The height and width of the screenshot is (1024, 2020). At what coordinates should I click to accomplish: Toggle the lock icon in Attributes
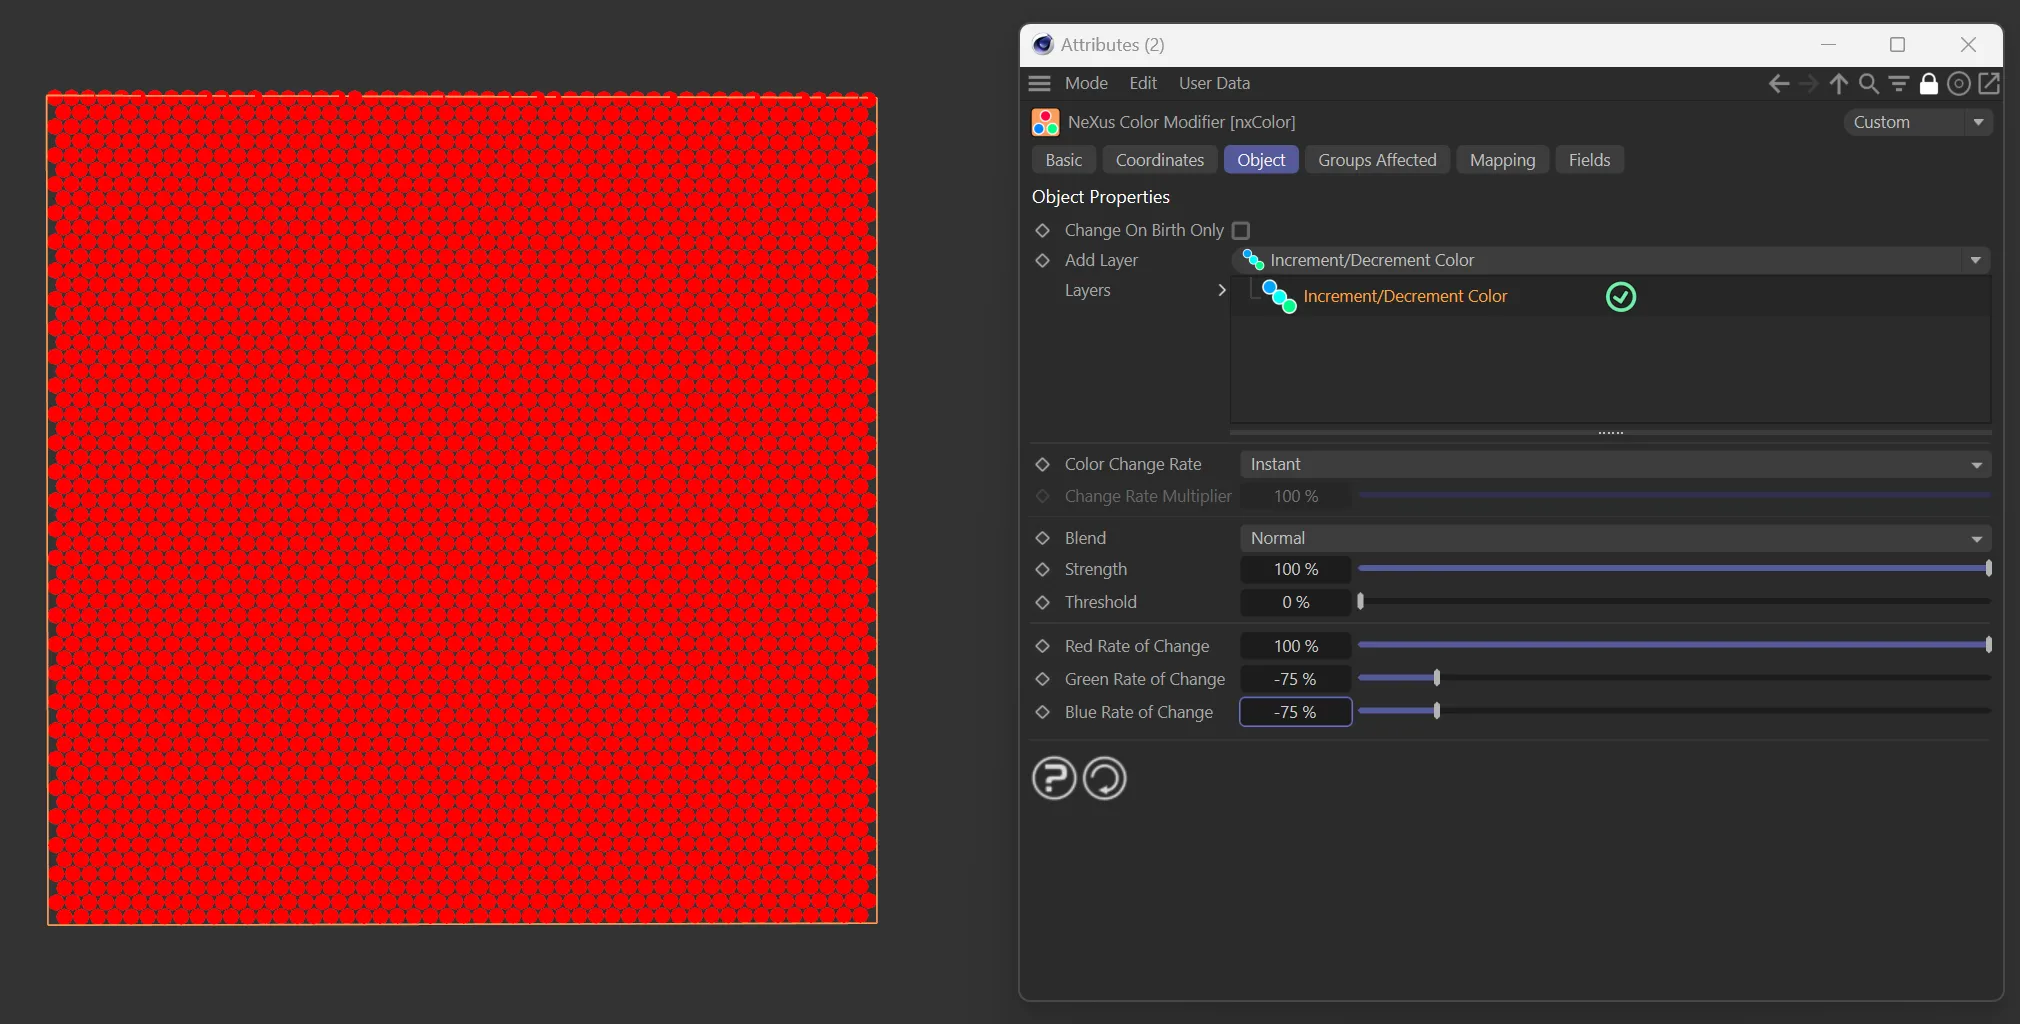[1929, 84]
